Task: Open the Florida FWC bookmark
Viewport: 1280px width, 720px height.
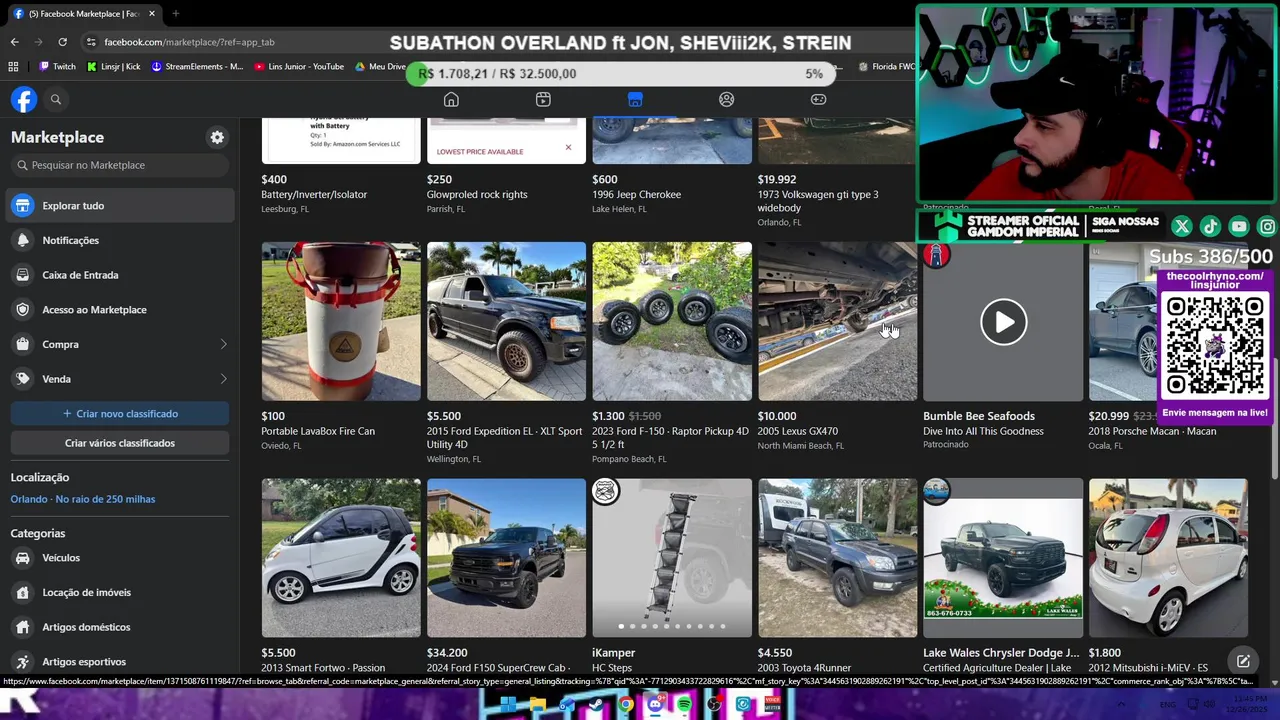Action: [887, 67]
